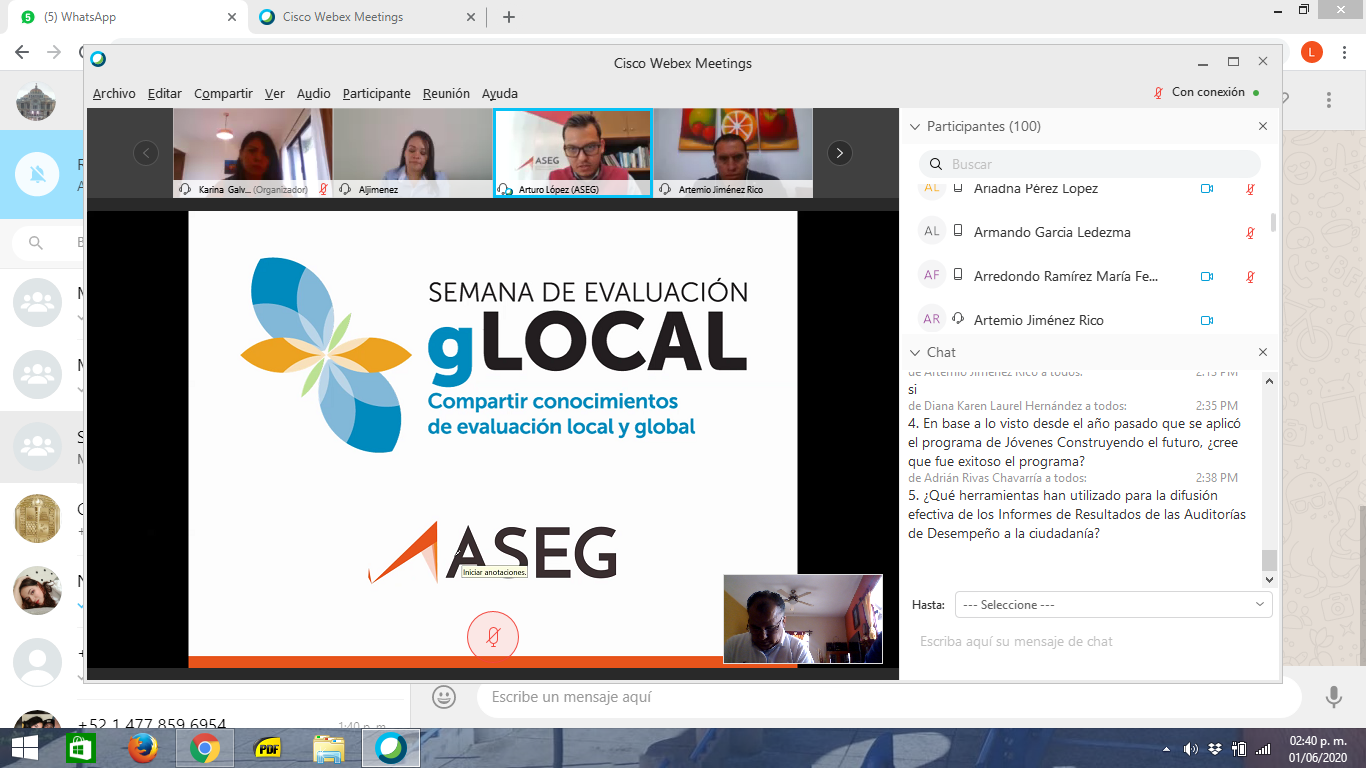Click the Buscar participant search field
Viewport: 1366px width, 768px height.
(1090, 164)
